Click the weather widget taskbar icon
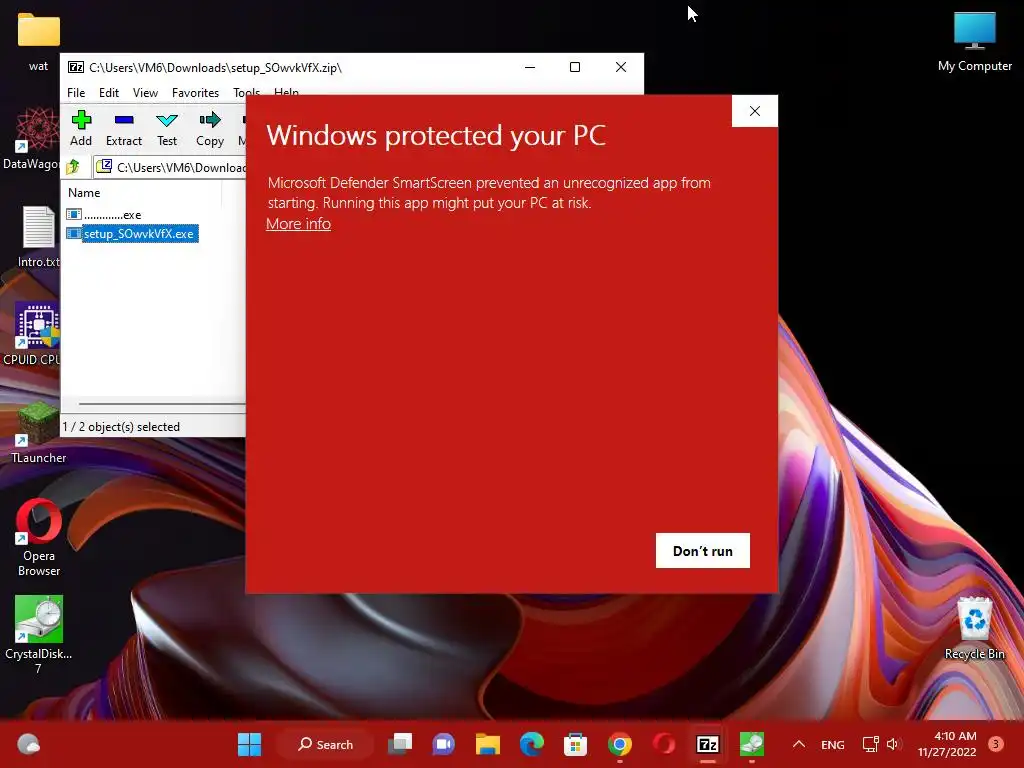The width and height of the screenshot is (1024, 768). click(x=28, y=744)
